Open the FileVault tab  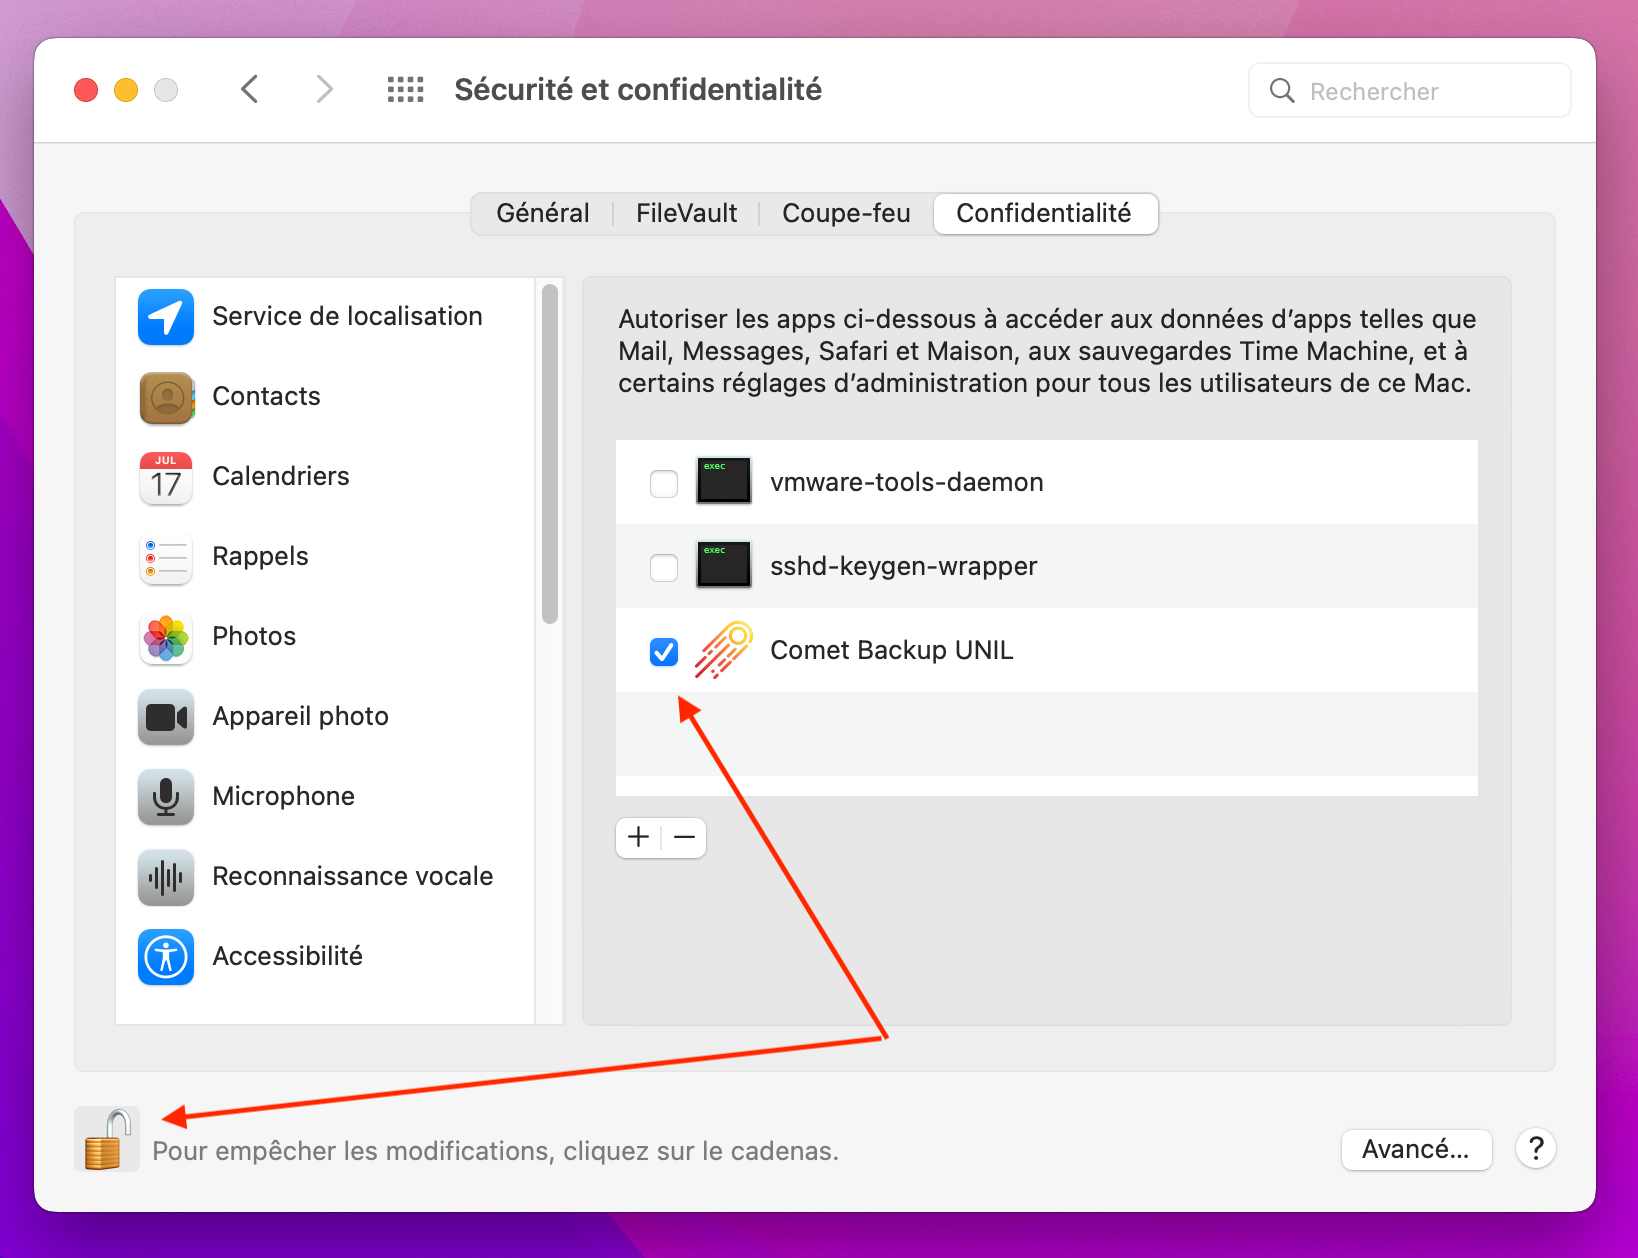pos(686,214)
